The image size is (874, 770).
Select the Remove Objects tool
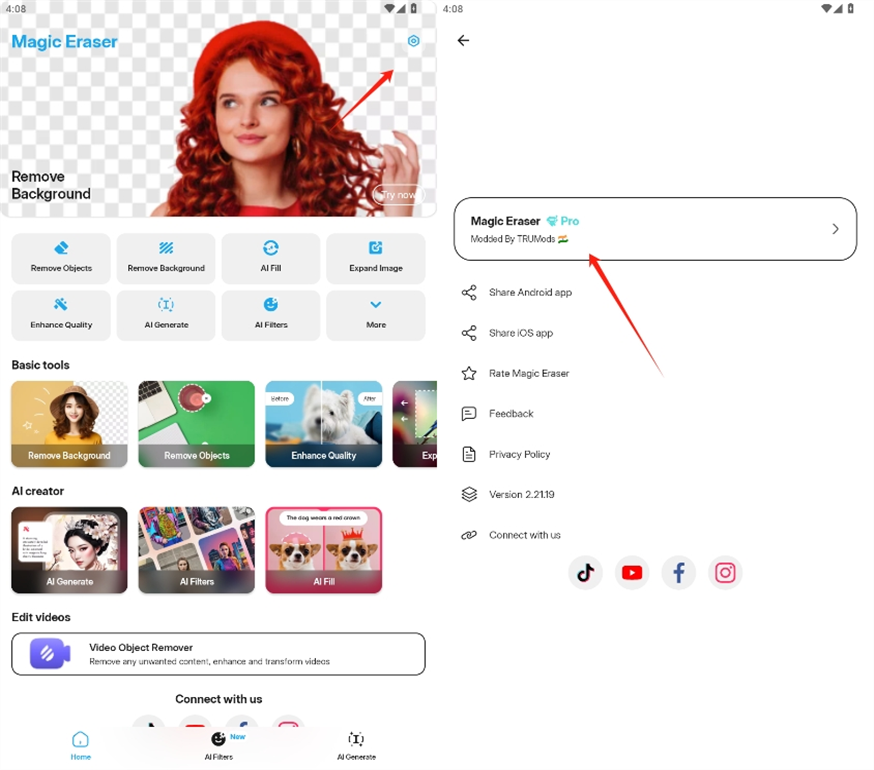[x=61, y=258]
